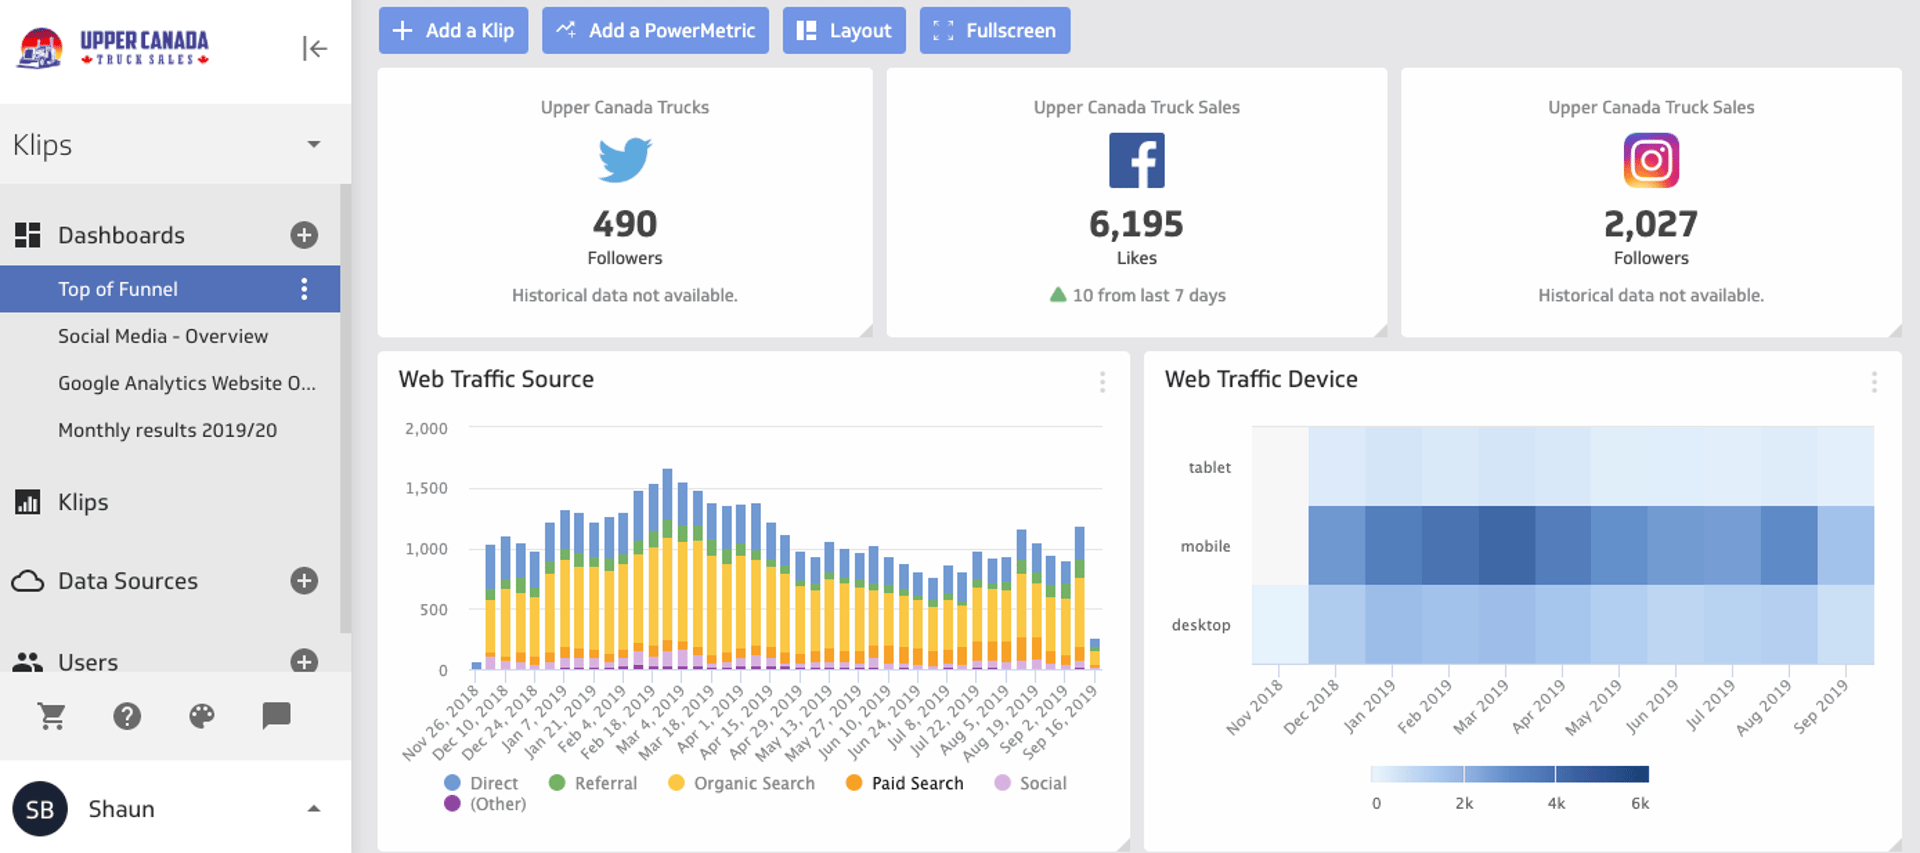Toggle Organic Search series in legend
This screenshot has height=853, width=1920.
pyautogui.click(x=741, y=783)
